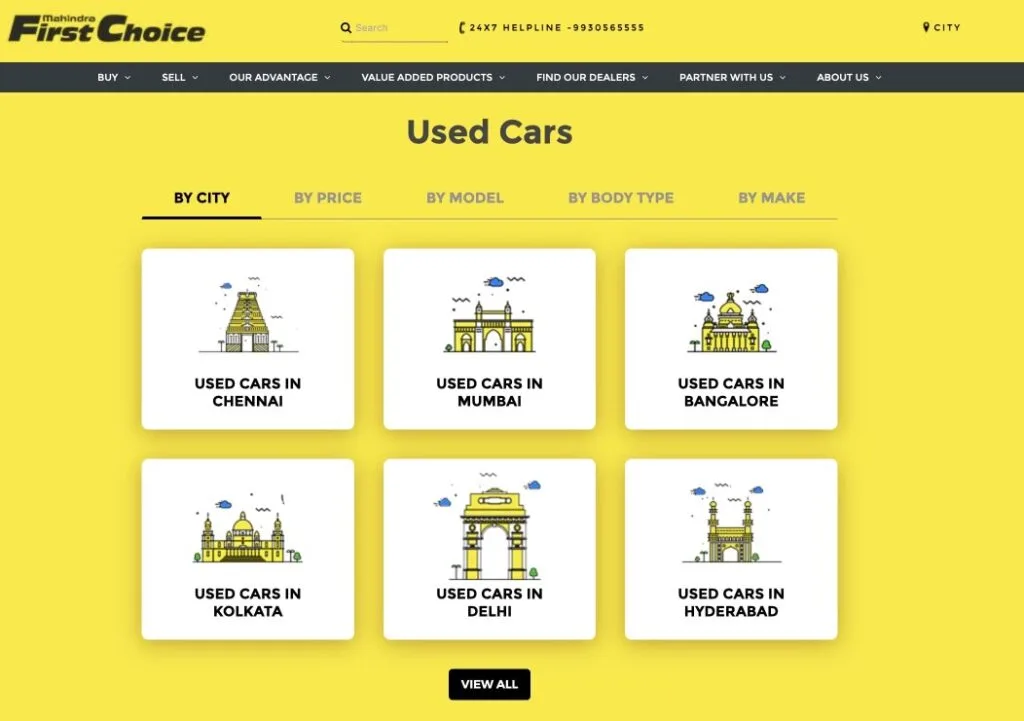
Task: Expand the Find Our Dealers menu
Action: click(592, 77)
